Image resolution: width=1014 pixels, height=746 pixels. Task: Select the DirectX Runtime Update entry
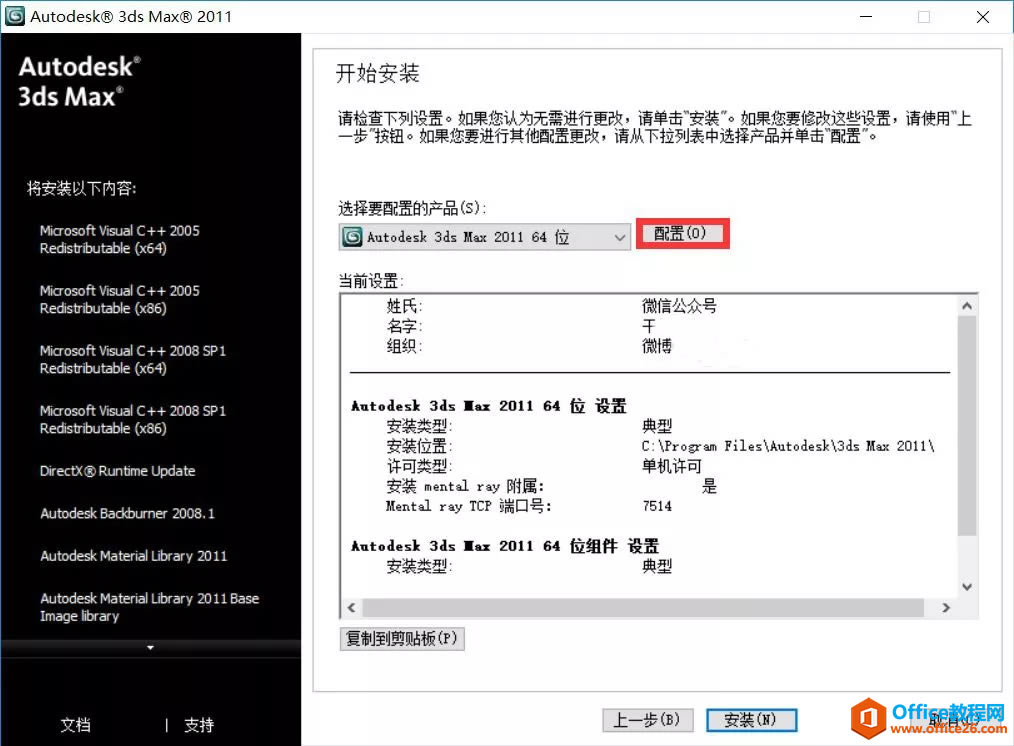tap(117, 471)
